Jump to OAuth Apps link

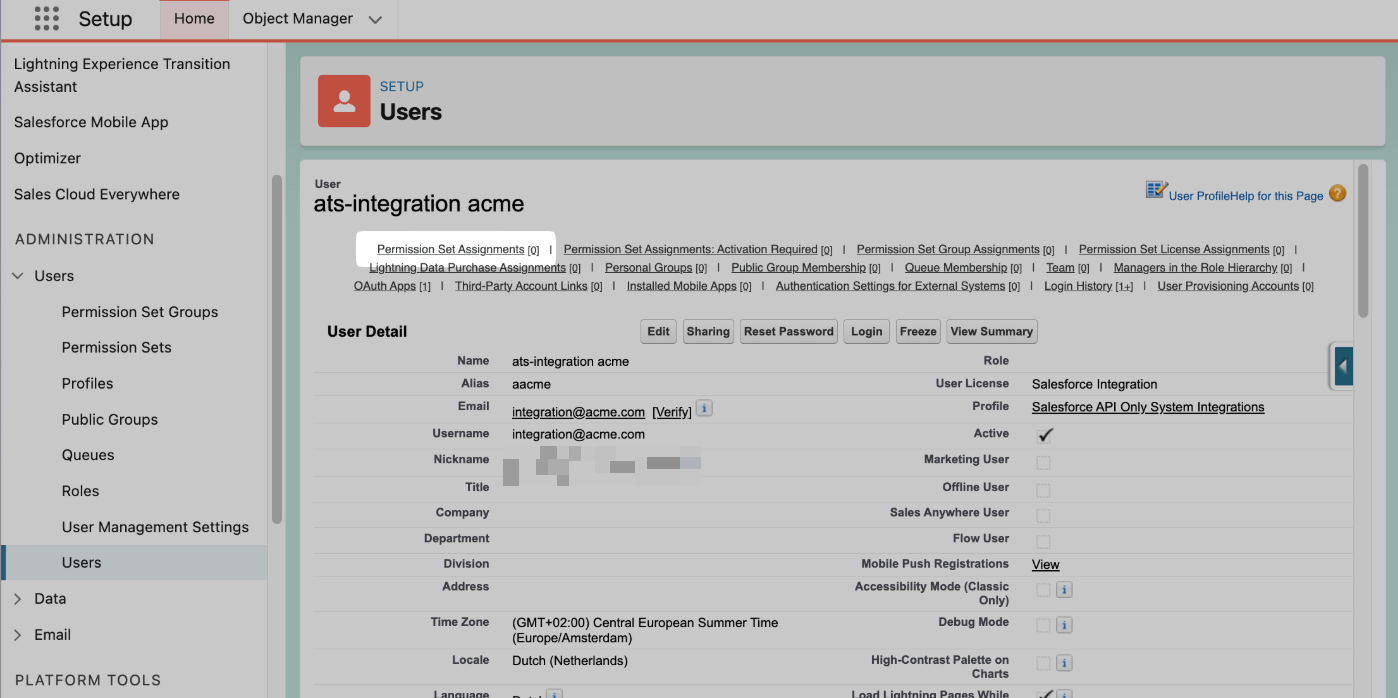[385, 286]
